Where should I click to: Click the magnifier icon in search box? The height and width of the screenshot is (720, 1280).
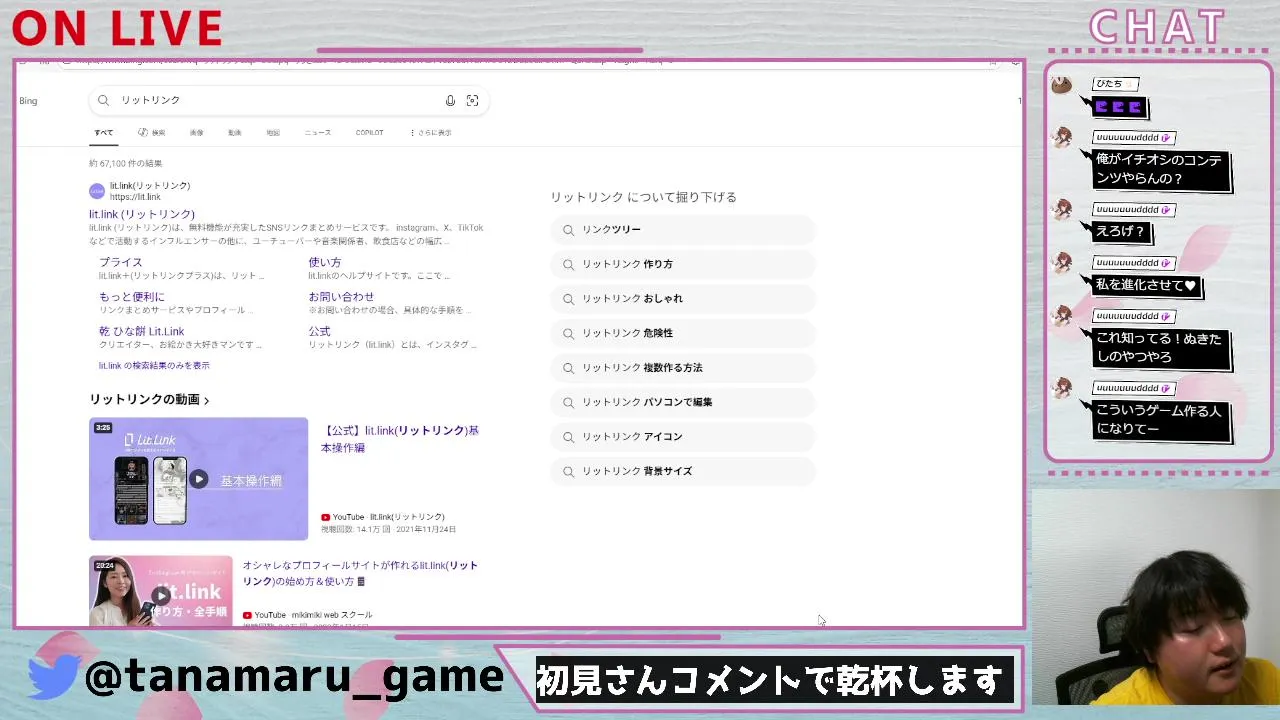point(103,100)
